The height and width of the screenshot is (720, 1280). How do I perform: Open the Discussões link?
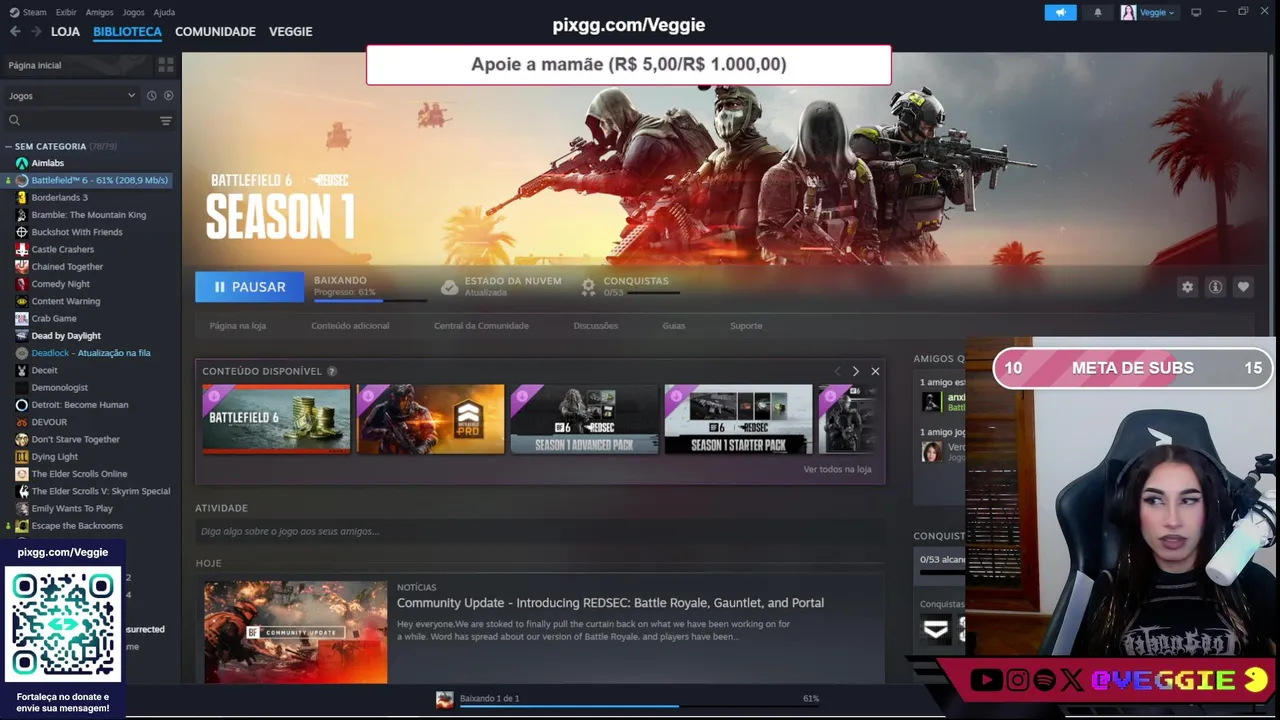pyautogui.click(x=595, y=326)
